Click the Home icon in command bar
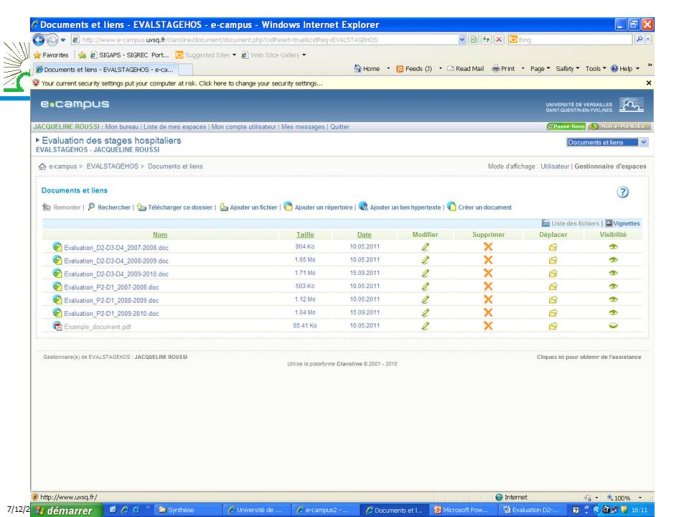Screen dimensions: 689x517 pyautogui.click(x=358, y=69)
